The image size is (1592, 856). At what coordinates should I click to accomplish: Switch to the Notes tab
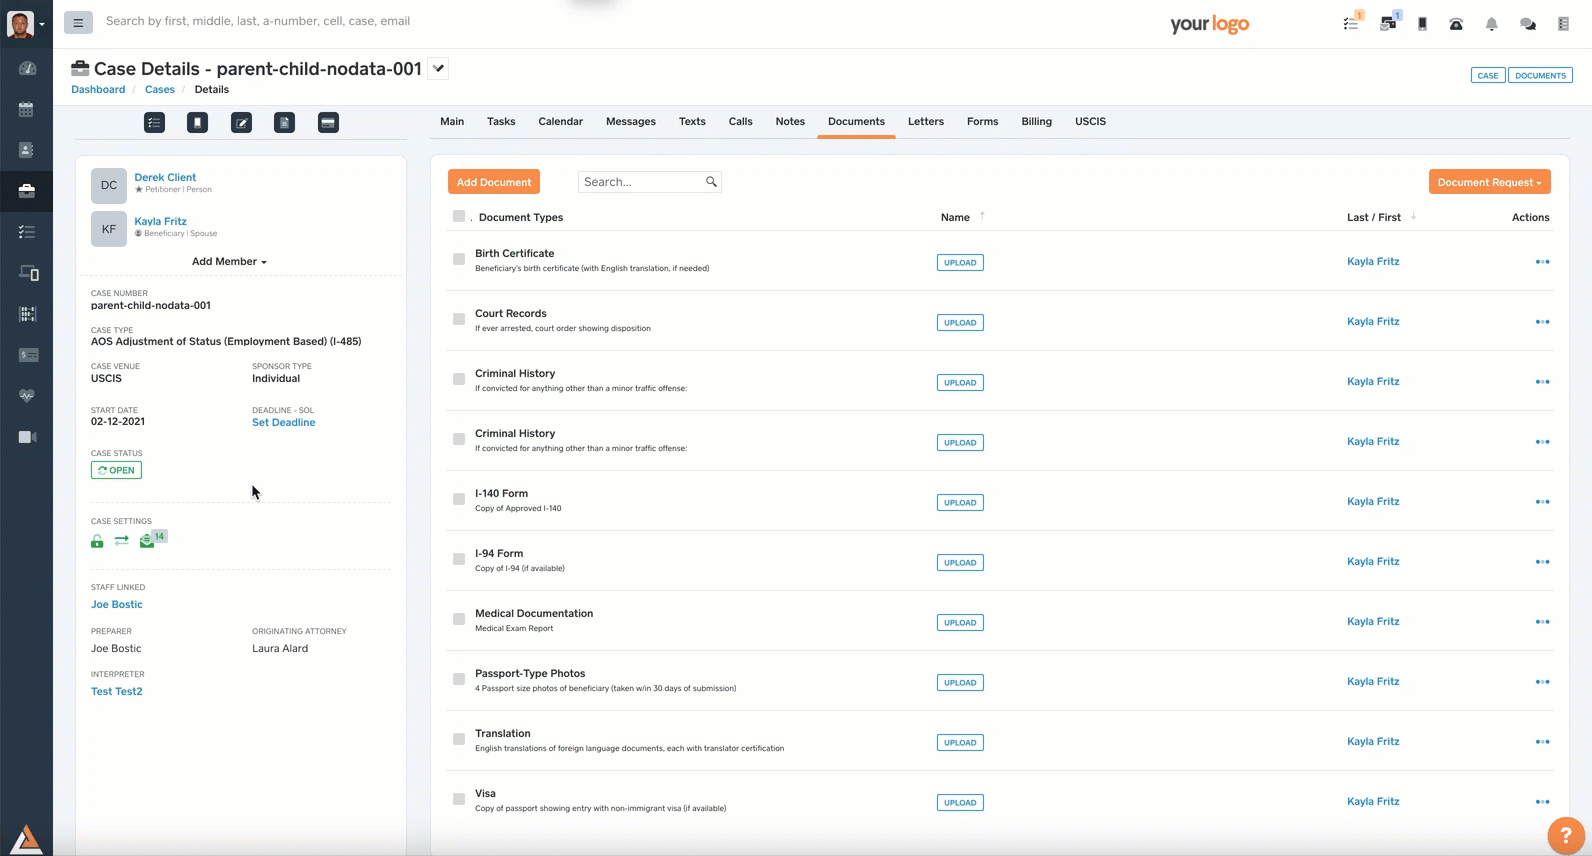[790, 122]
